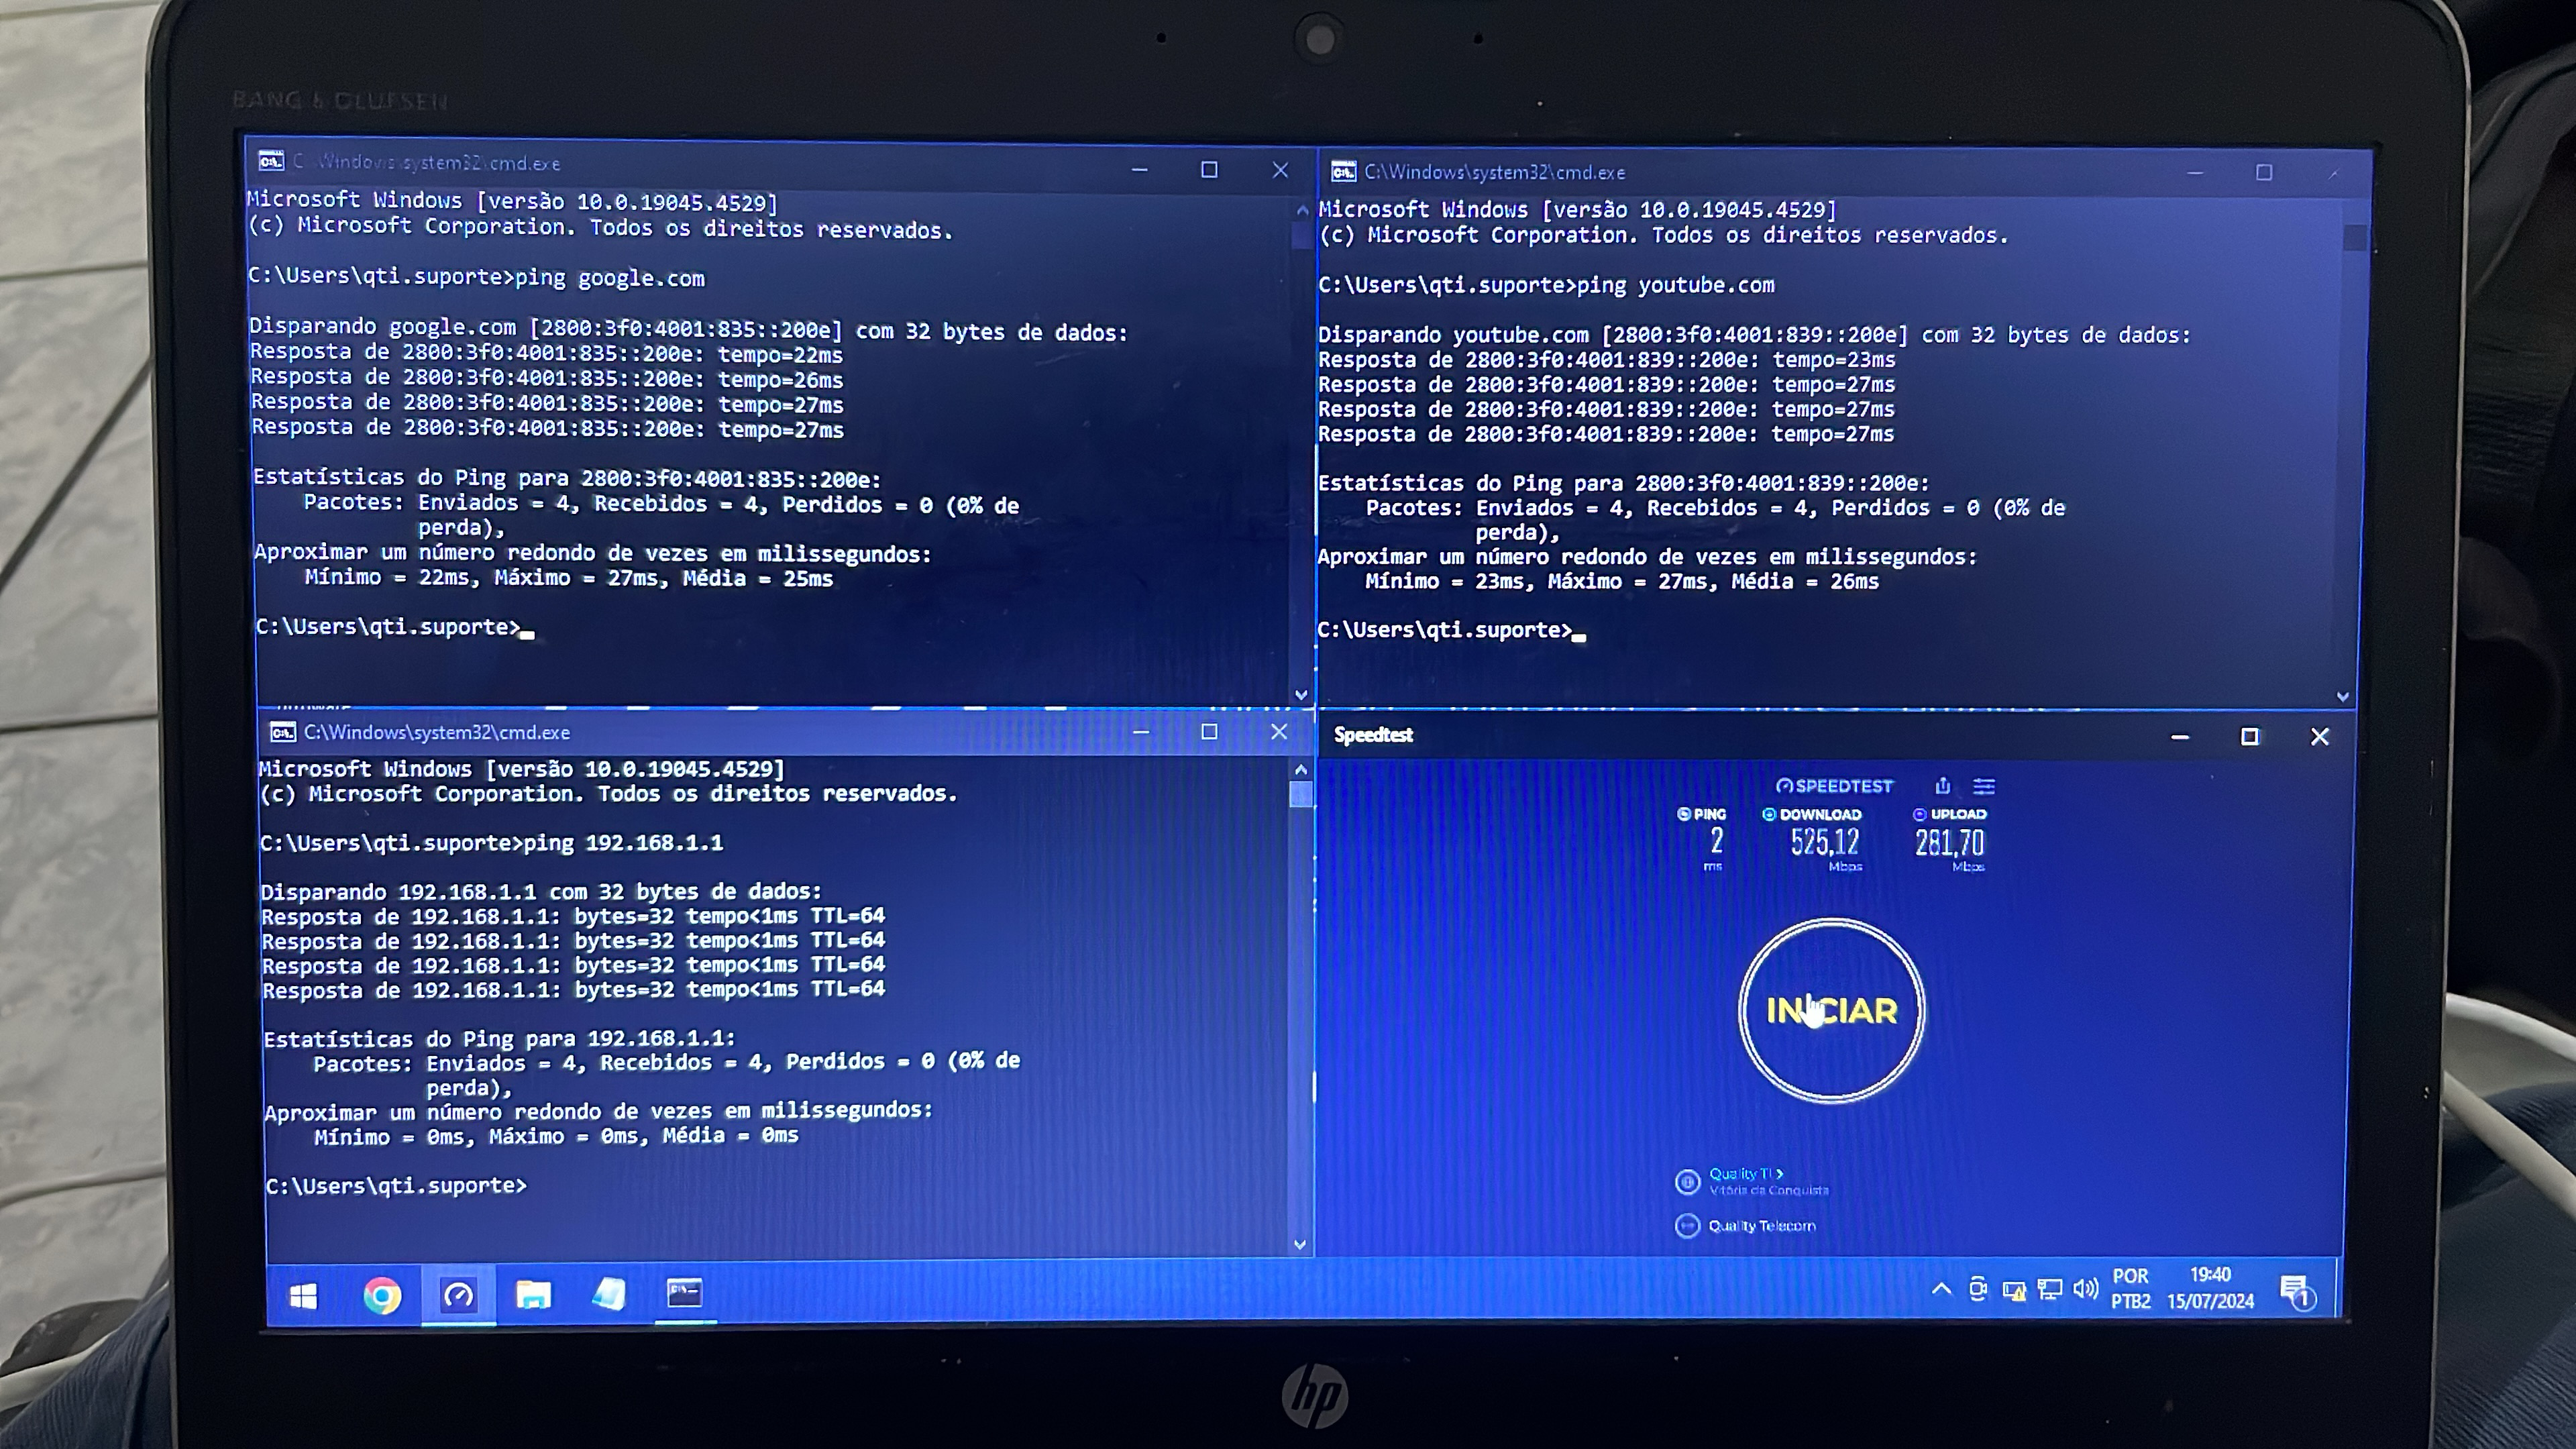Click the INICIAR speed test button
Image resolution: width=2576 pixels, height=1449 pixels.
click(x=1831, y=1010)
